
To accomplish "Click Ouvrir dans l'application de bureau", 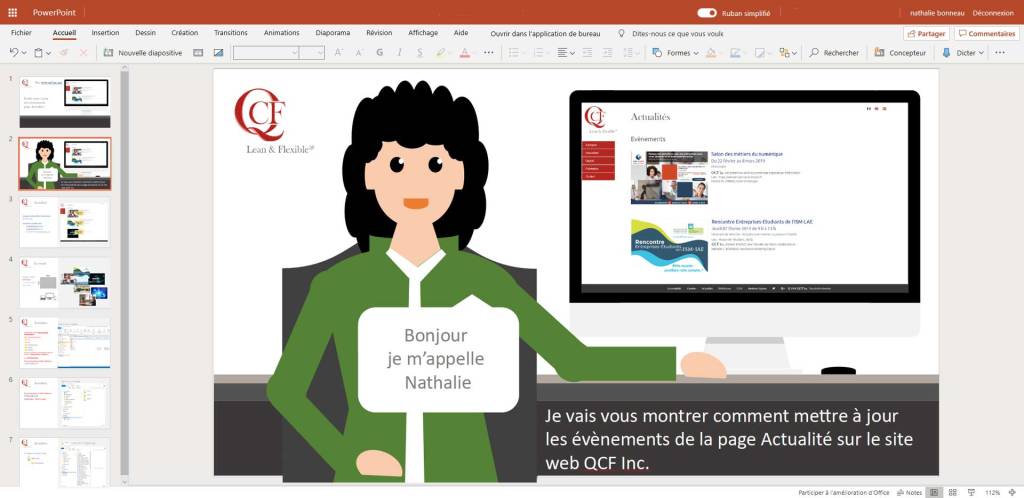I will pyautogui.click(x=546, y=33).
